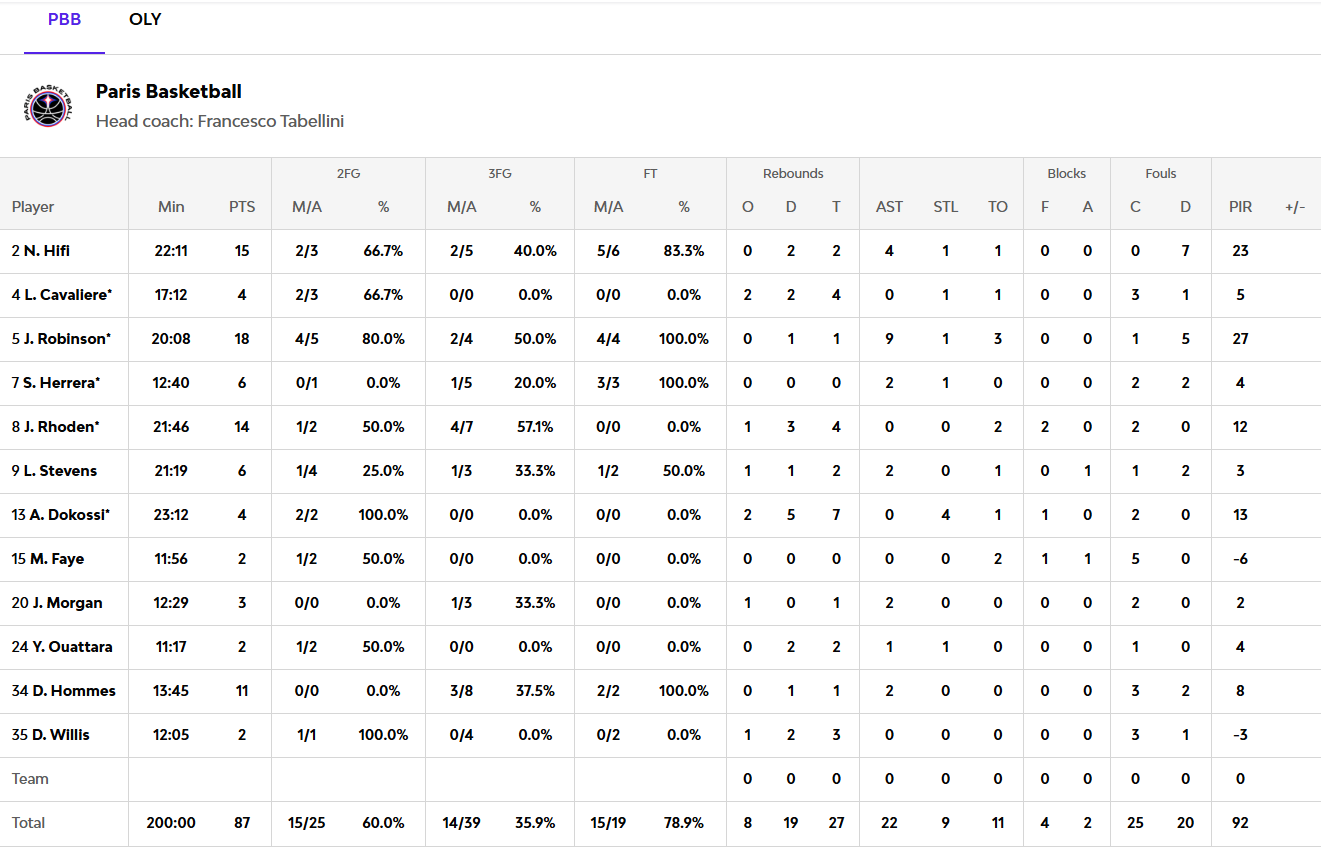The image size is (1321, 849).
Task: Click player name A. Dokossi
Action: coord(69,515)
